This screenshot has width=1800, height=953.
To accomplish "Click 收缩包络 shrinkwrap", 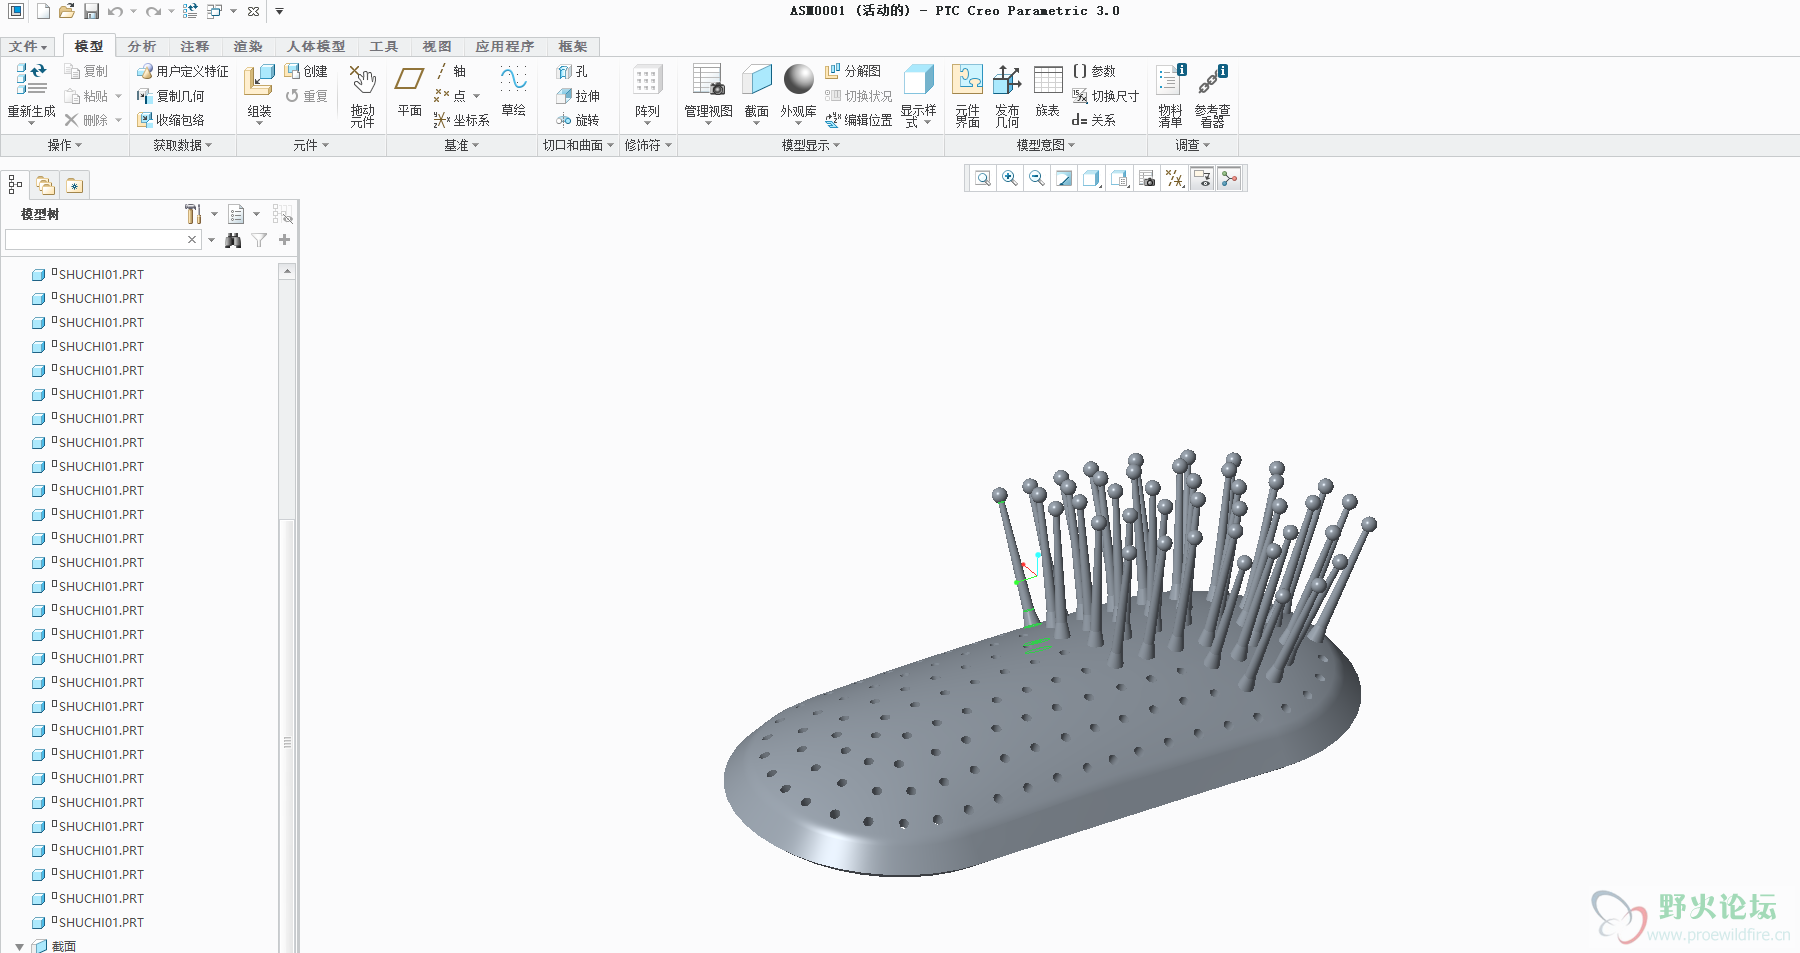I will [x=171, y=120].
